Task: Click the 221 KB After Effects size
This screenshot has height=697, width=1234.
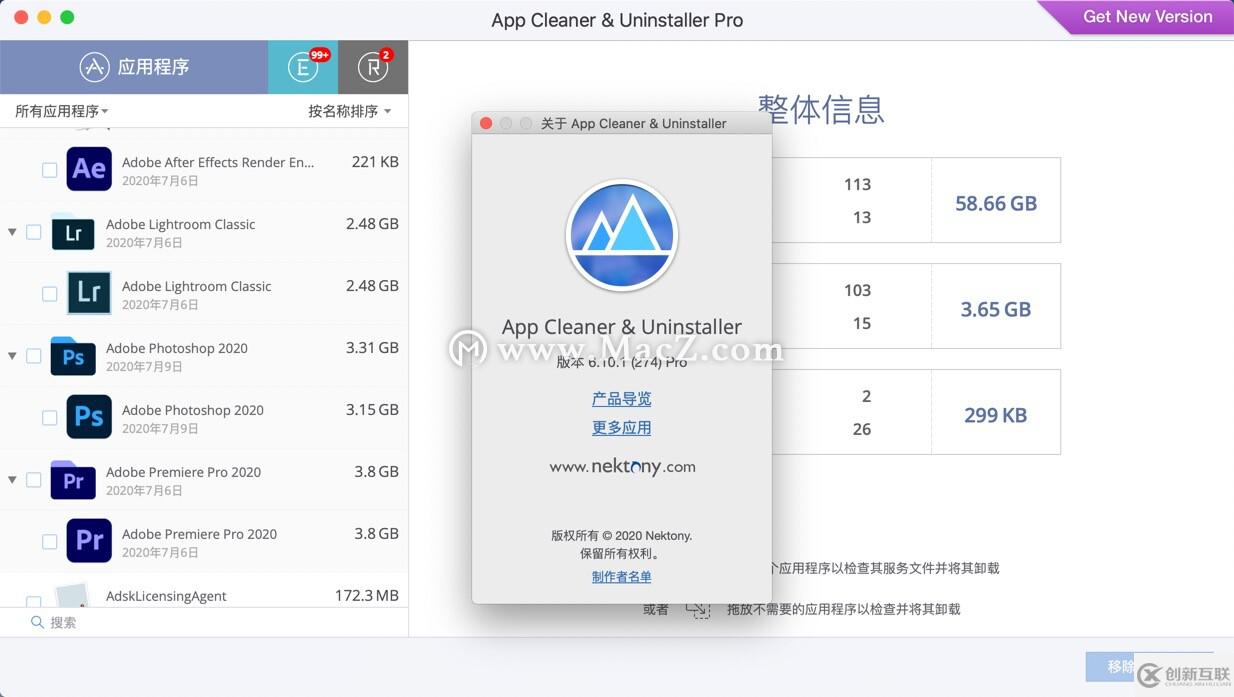Action: [x=375, y=162]
